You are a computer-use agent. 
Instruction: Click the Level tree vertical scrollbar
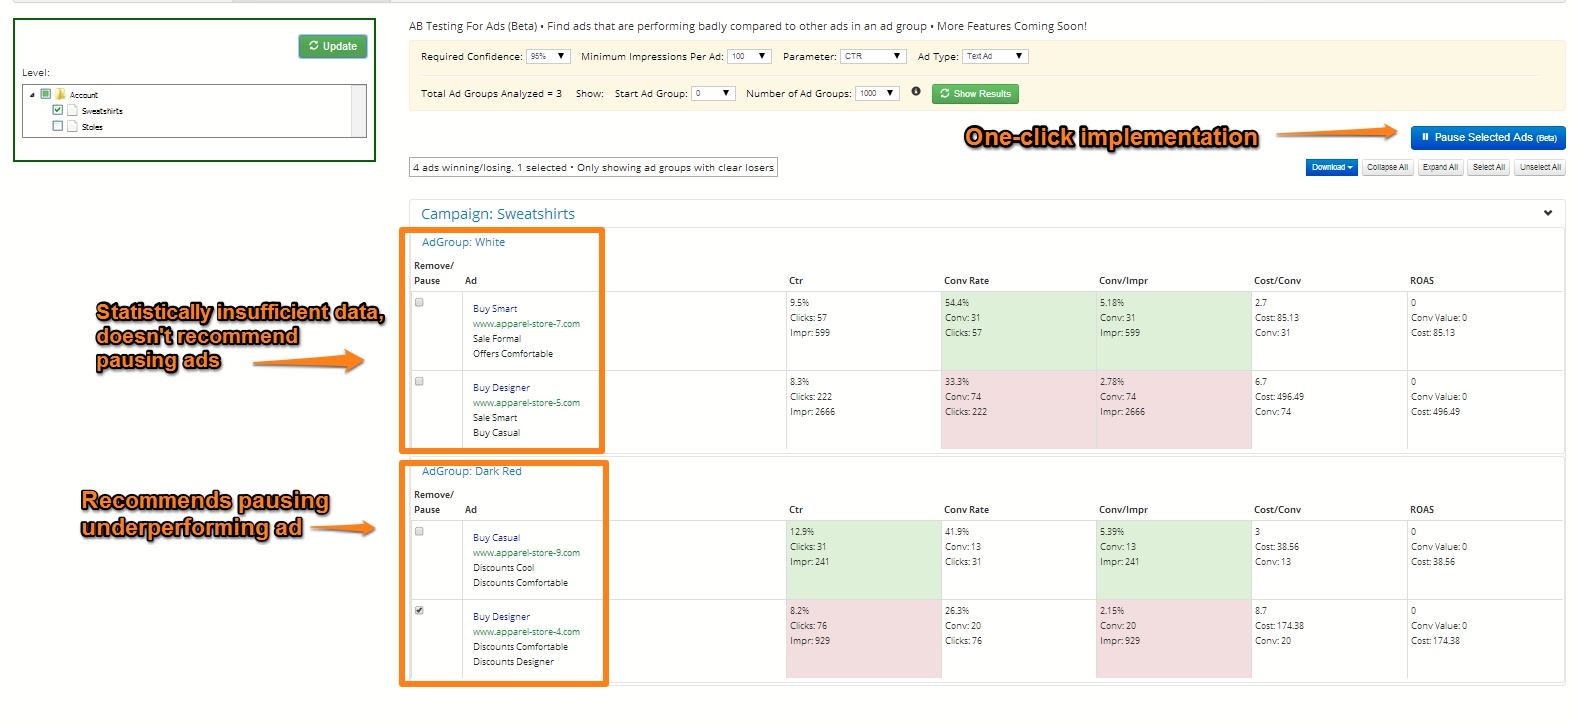point(359,110)
